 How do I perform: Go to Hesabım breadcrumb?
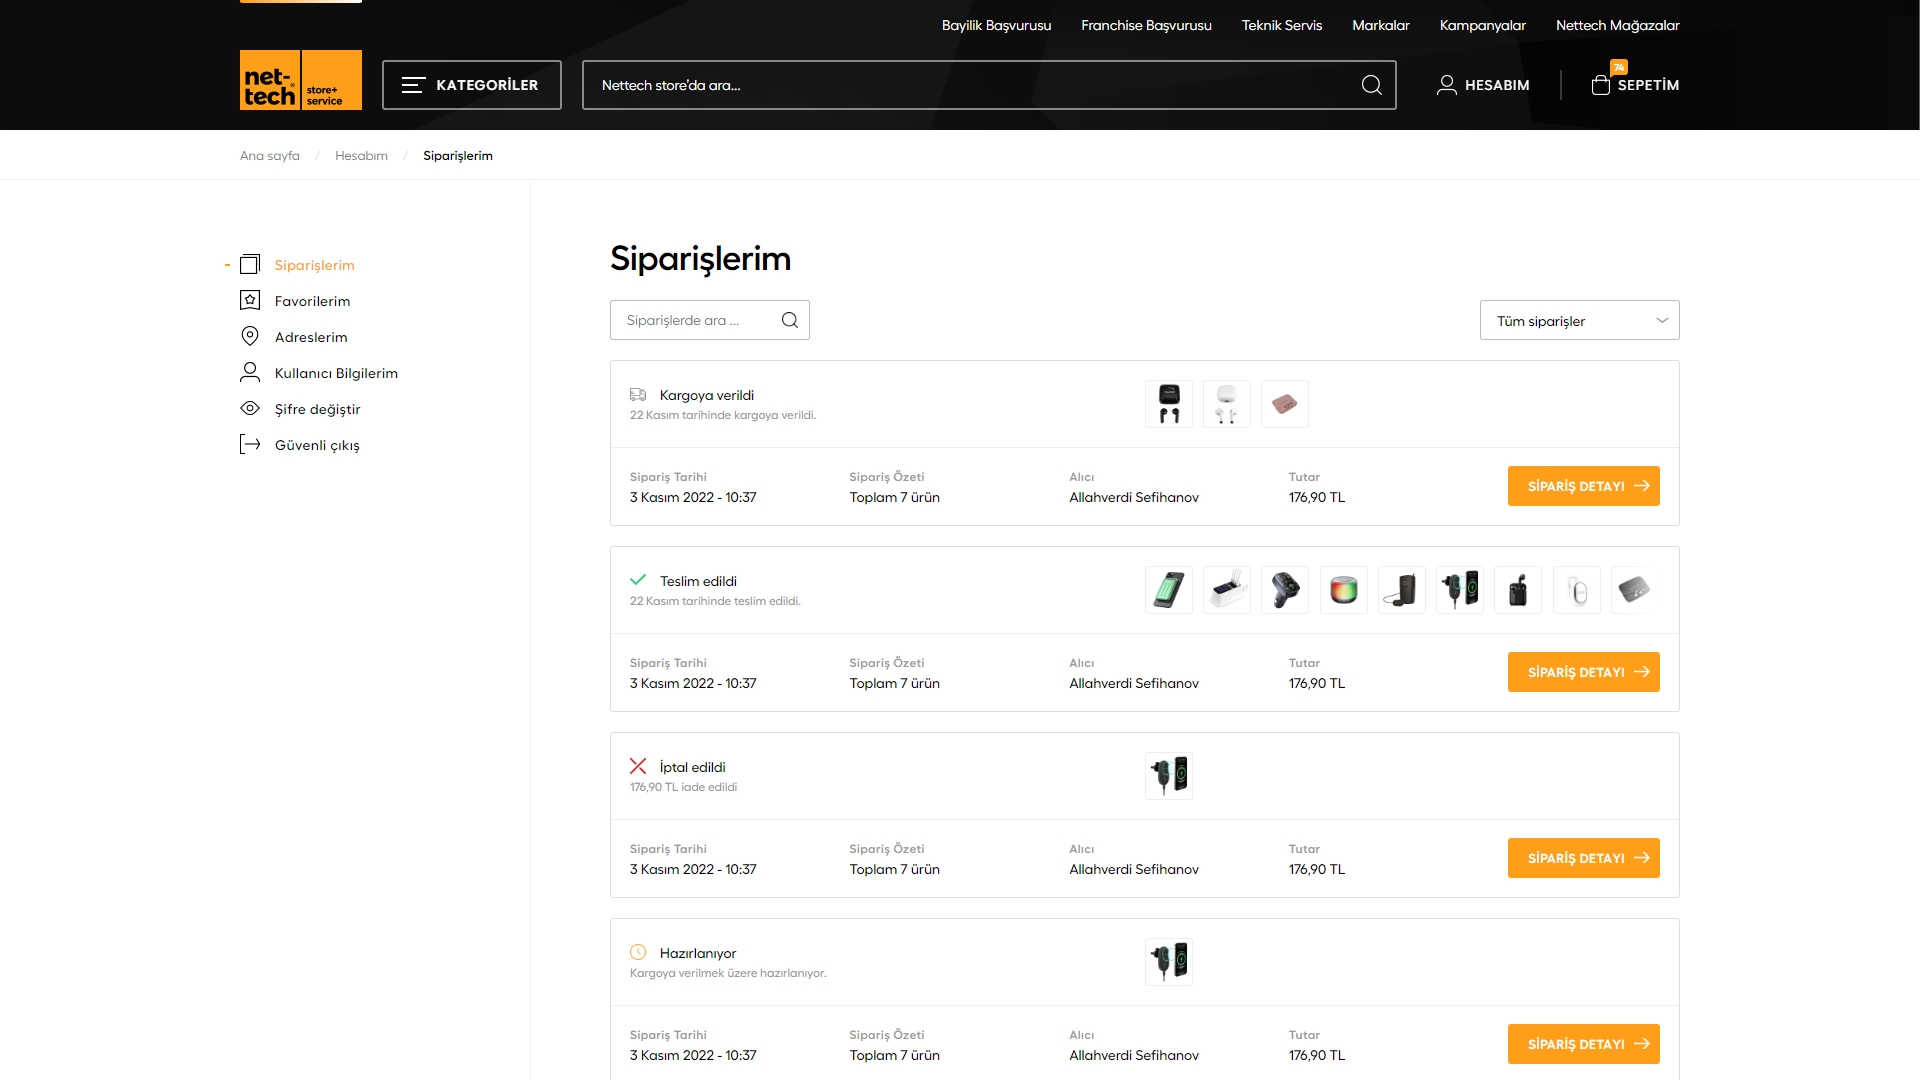[361, 155]
